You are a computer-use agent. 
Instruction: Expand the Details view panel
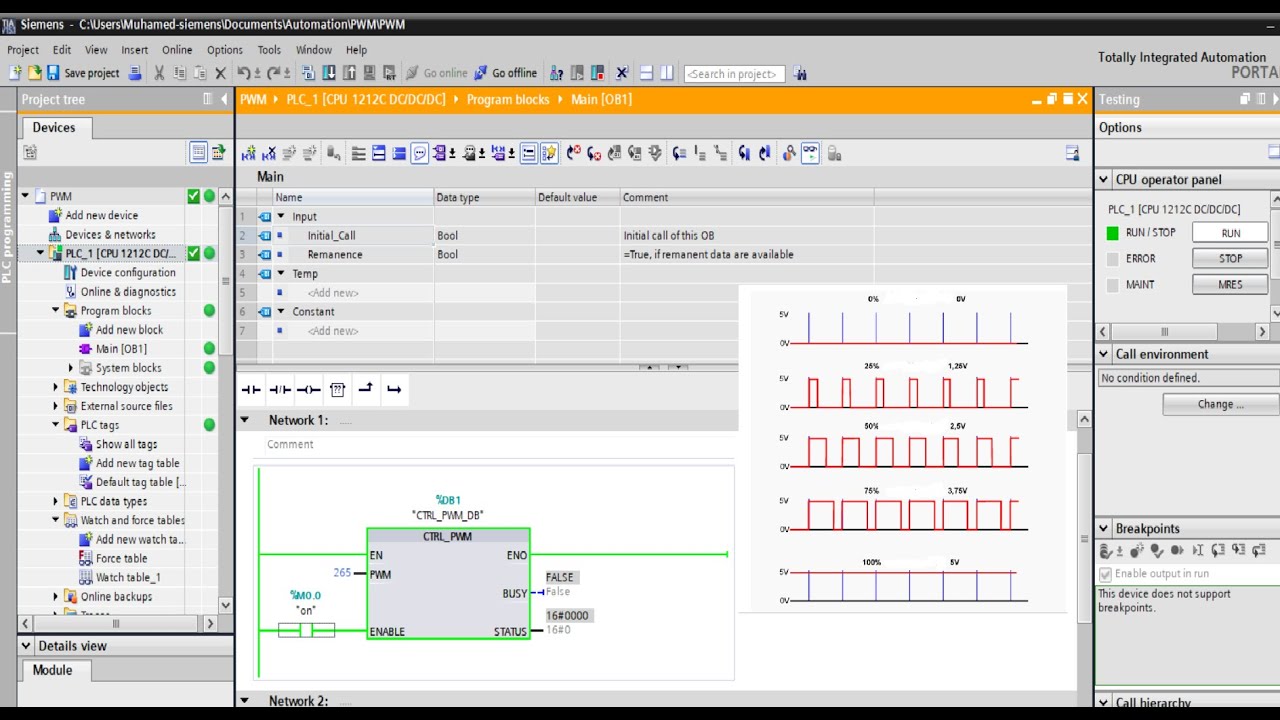tap(27, 646)
